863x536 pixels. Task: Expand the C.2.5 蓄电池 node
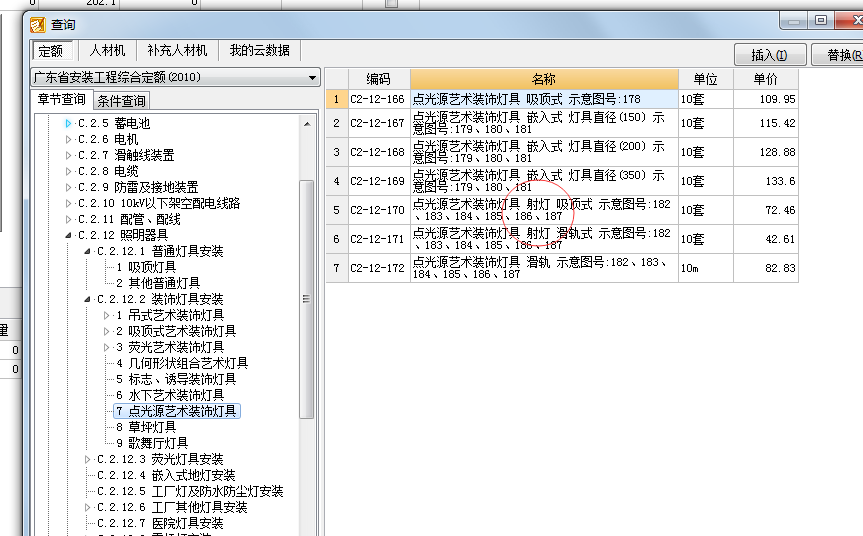pos(68,123)
